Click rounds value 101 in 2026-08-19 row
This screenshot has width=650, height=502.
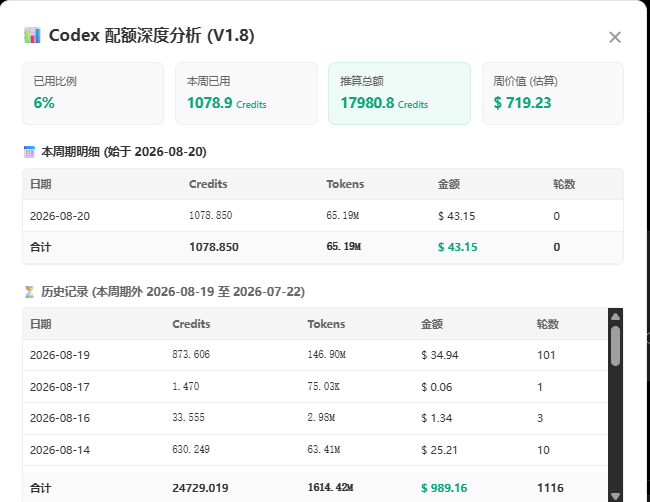point(546,355)
